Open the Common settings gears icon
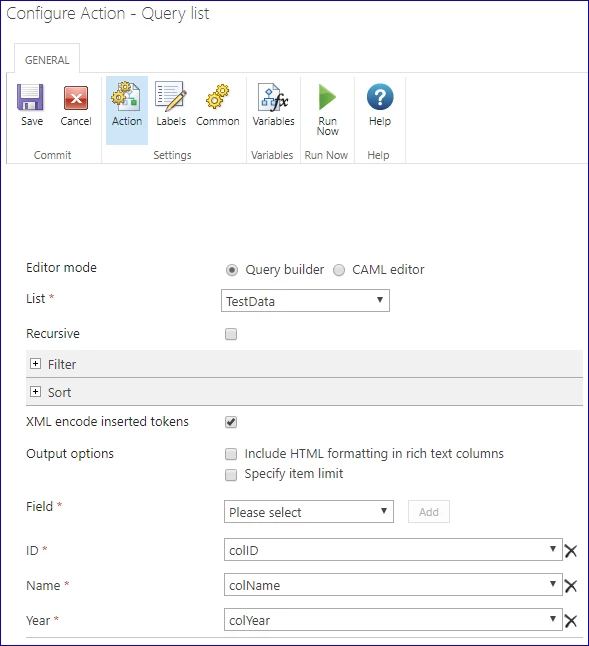This screenshot has width=589, height=646. [217, 97]
